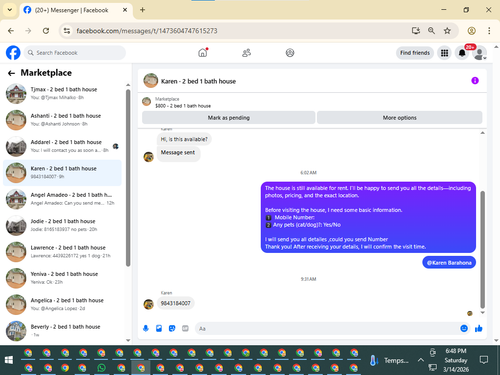Open the account profile menu

click(x=480, y=53)
